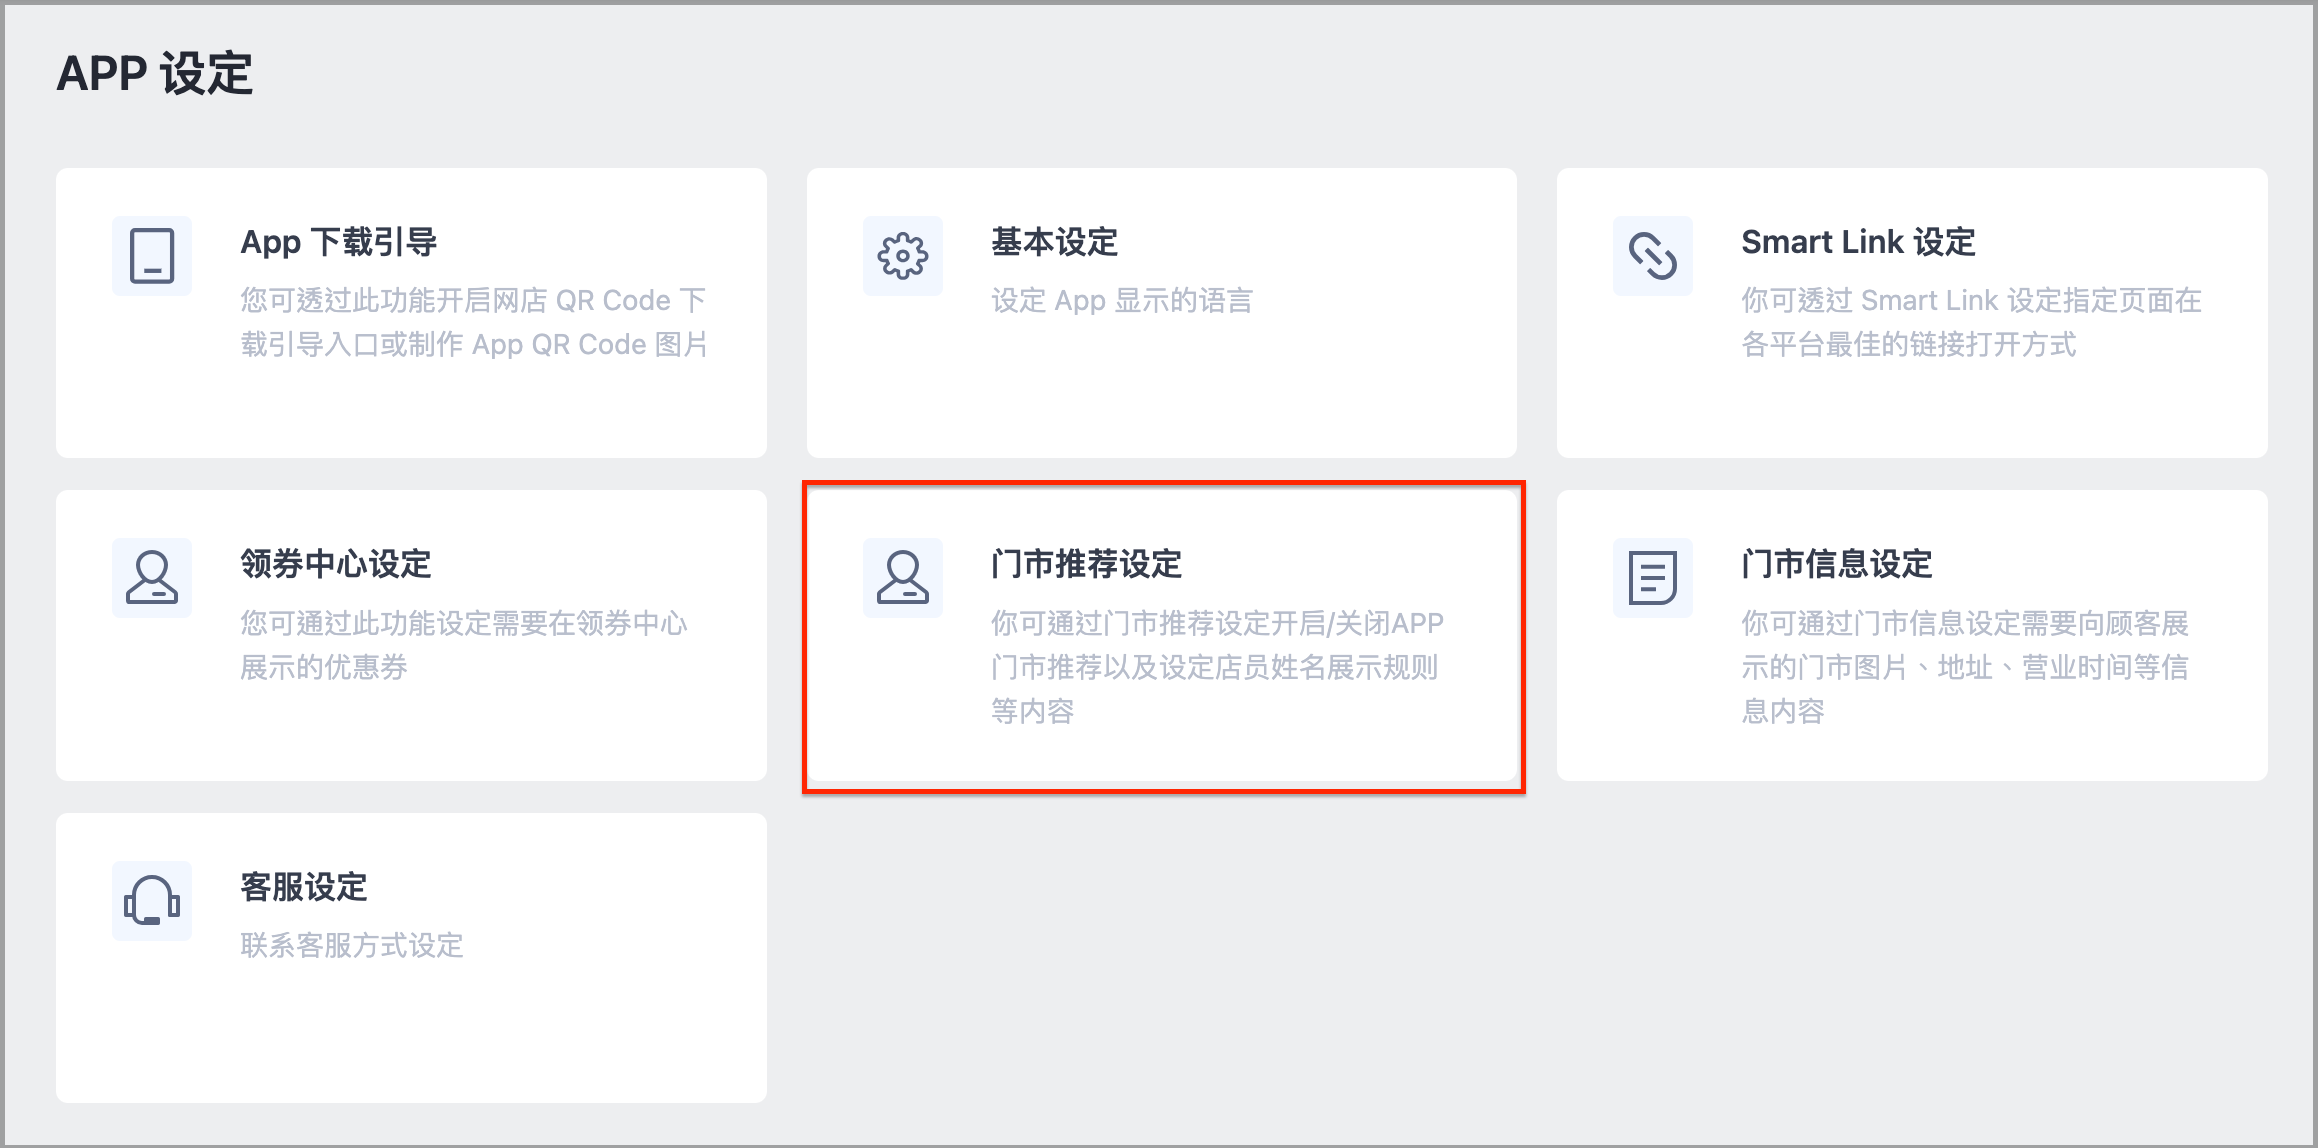
Task: Open the 门市推荐设定 title
Action: [1086, 564]
